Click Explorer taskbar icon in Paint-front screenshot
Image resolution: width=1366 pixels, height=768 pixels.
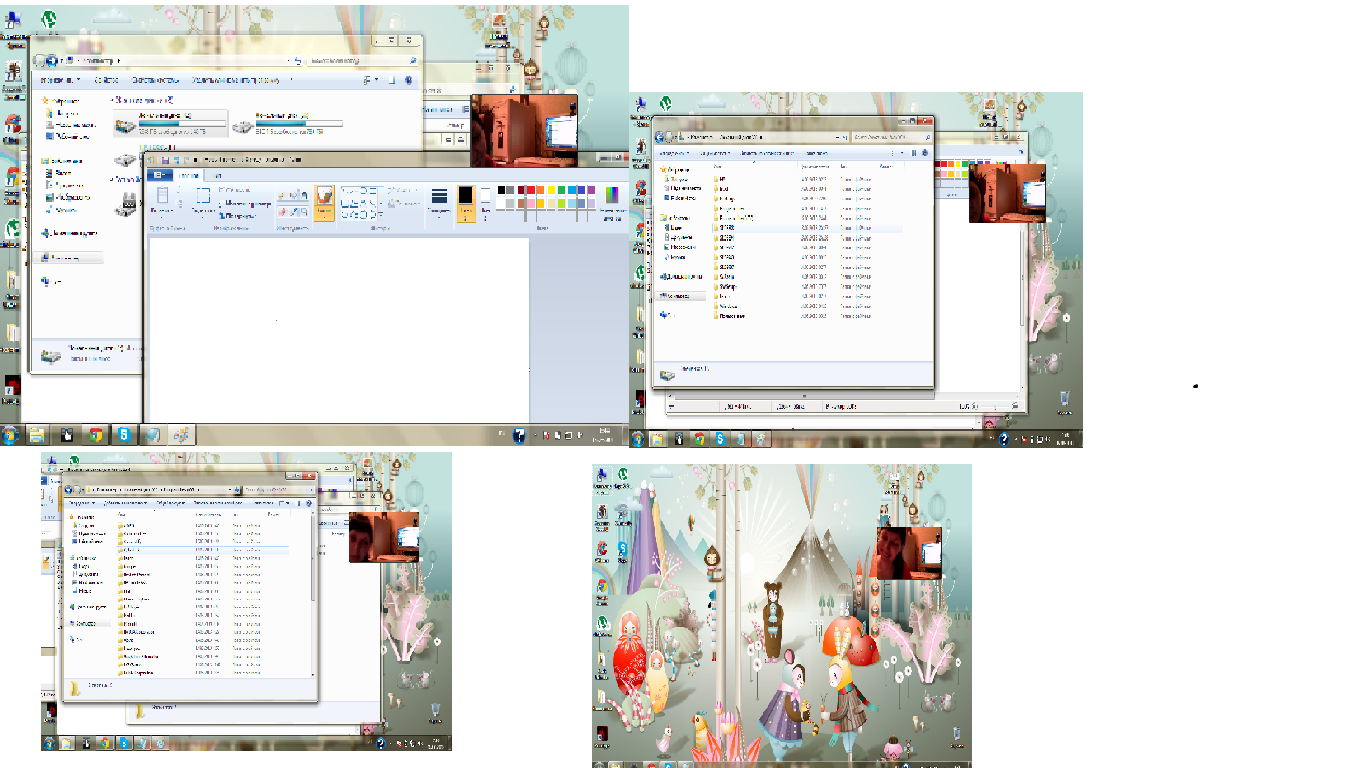point(38,435)
